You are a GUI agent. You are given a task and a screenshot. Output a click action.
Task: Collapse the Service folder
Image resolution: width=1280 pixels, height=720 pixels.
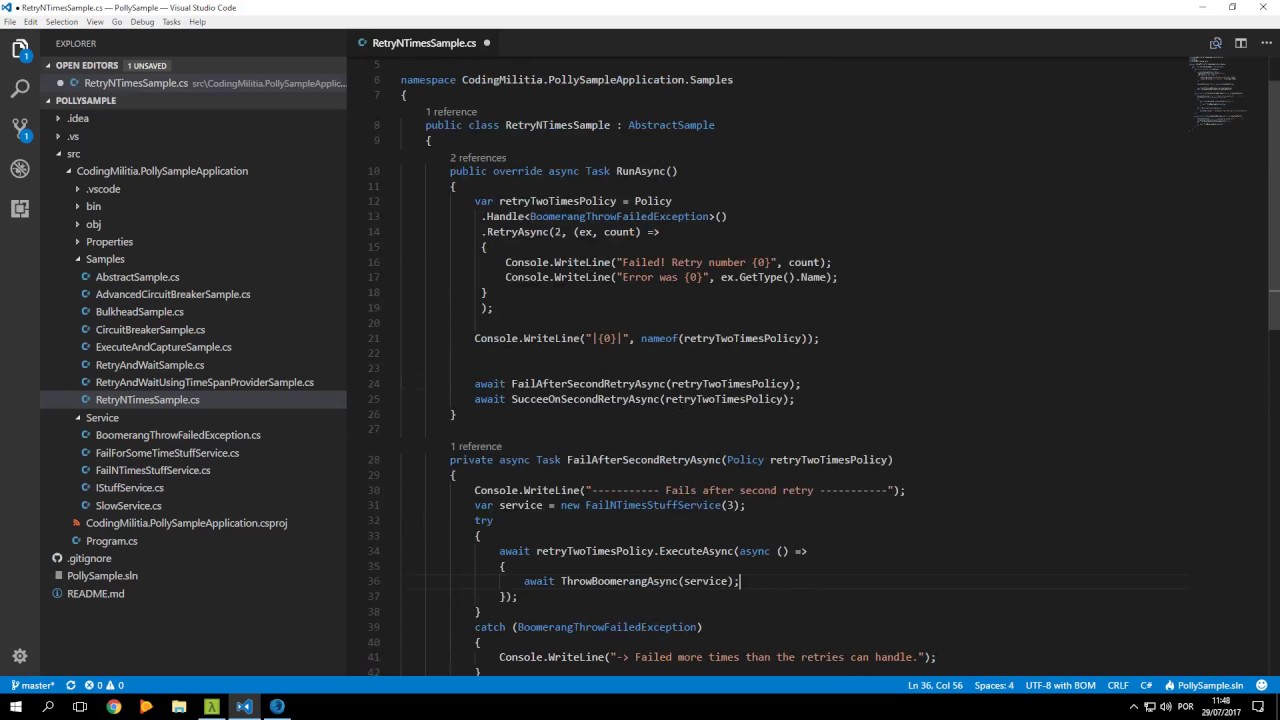click(x=102, y=418)
